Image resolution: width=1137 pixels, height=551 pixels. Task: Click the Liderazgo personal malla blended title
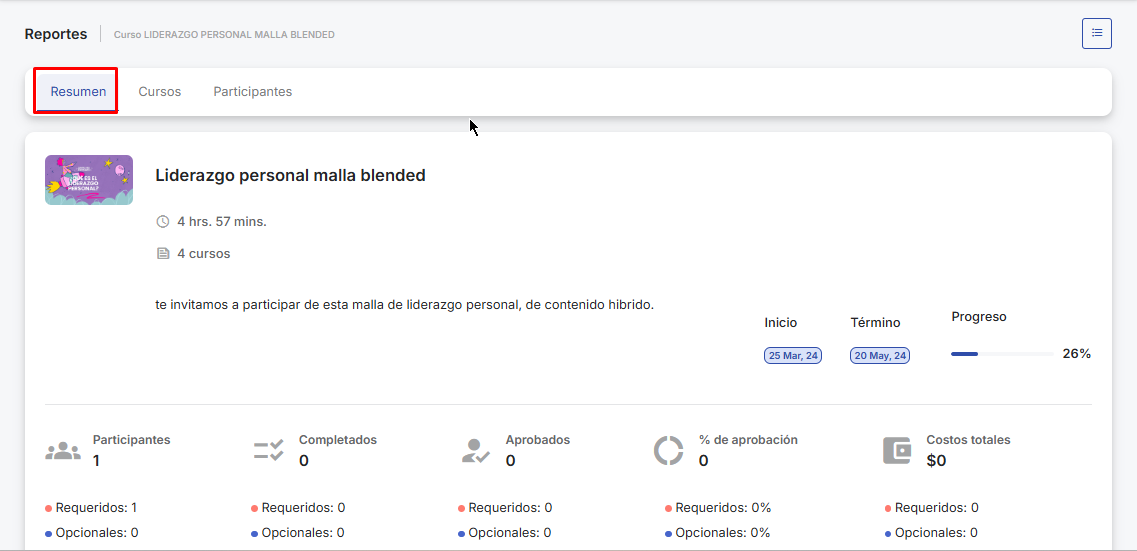click(290, 176)
